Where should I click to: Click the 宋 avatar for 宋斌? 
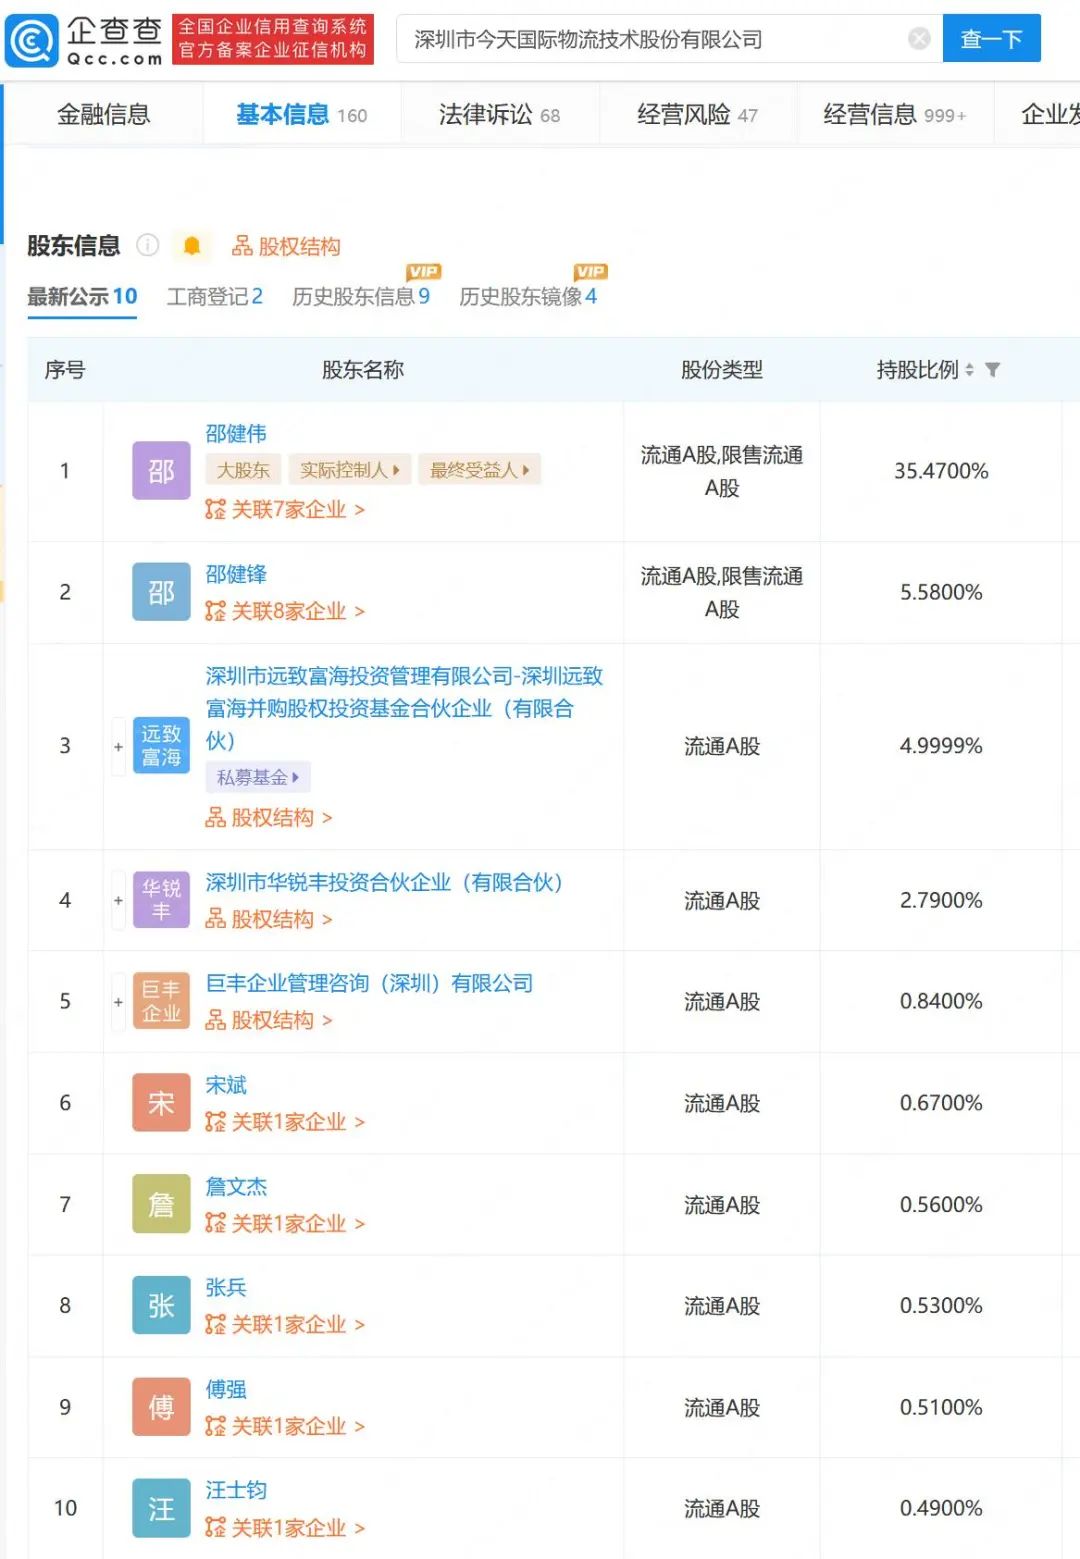coord(161,1103)
